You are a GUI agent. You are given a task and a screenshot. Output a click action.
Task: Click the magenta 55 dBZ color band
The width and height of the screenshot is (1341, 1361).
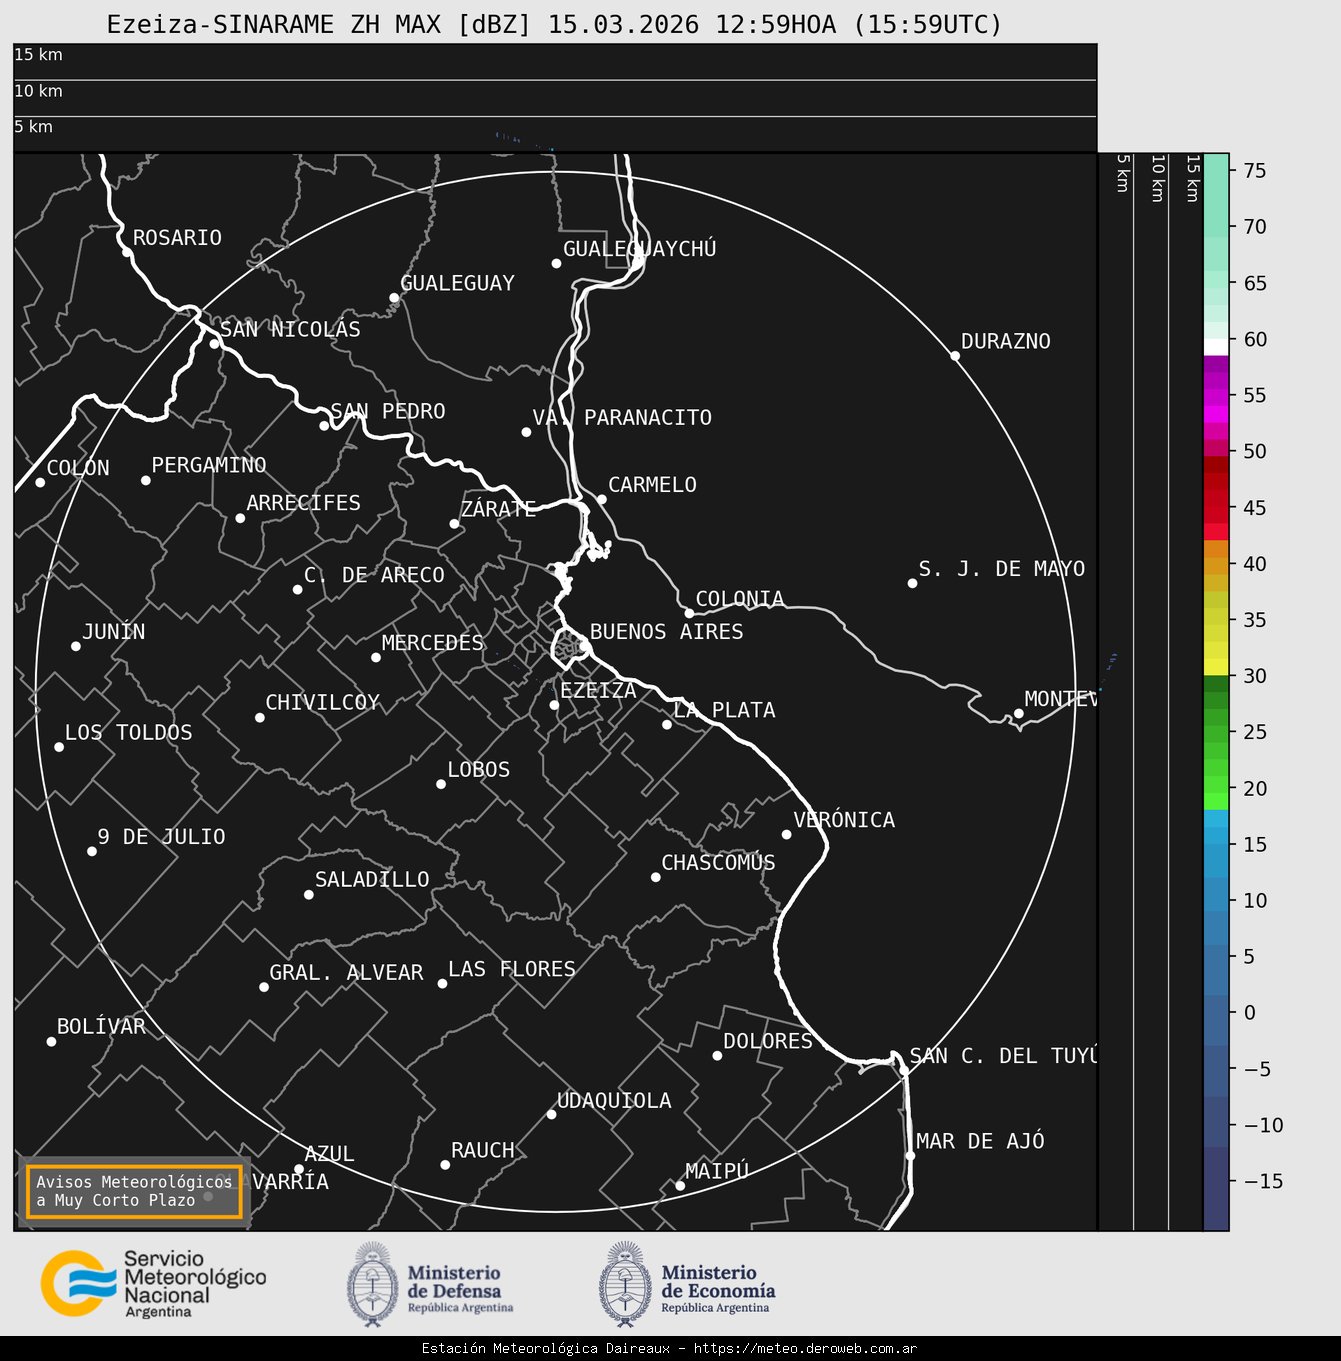click(x=1216, y=395)
